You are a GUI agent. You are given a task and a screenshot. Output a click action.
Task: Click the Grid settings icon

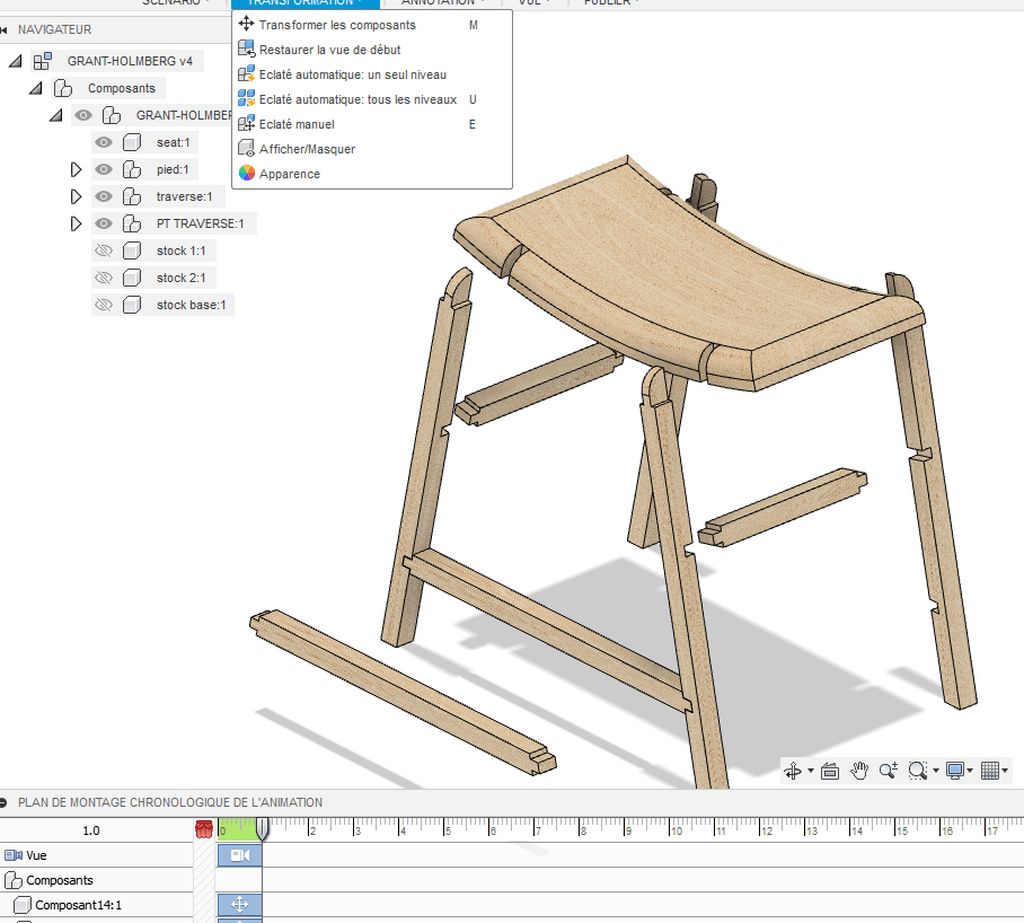pyautogui.click(x=990, y=770)
